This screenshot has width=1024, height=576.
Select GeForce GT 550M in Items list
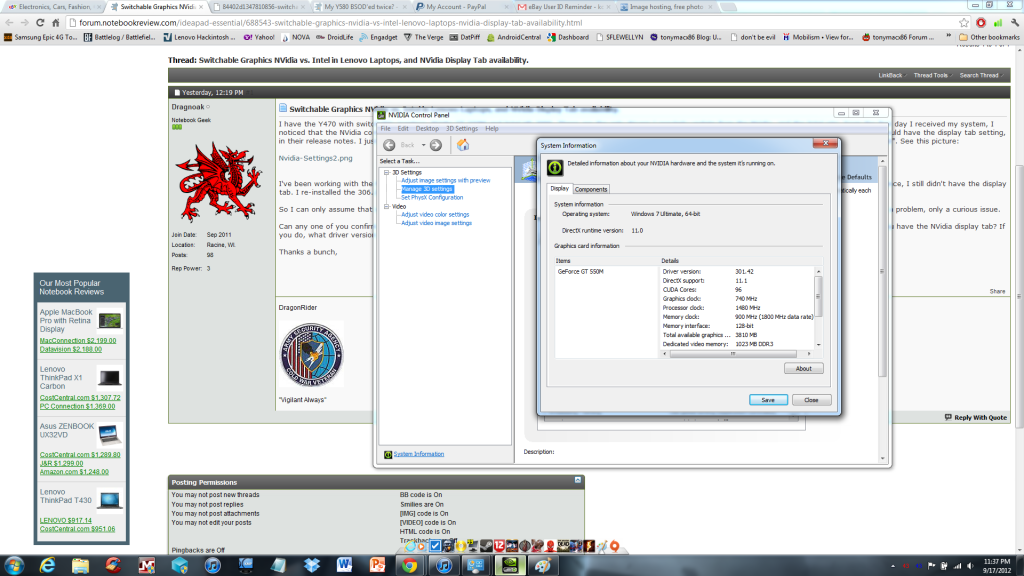580,272
